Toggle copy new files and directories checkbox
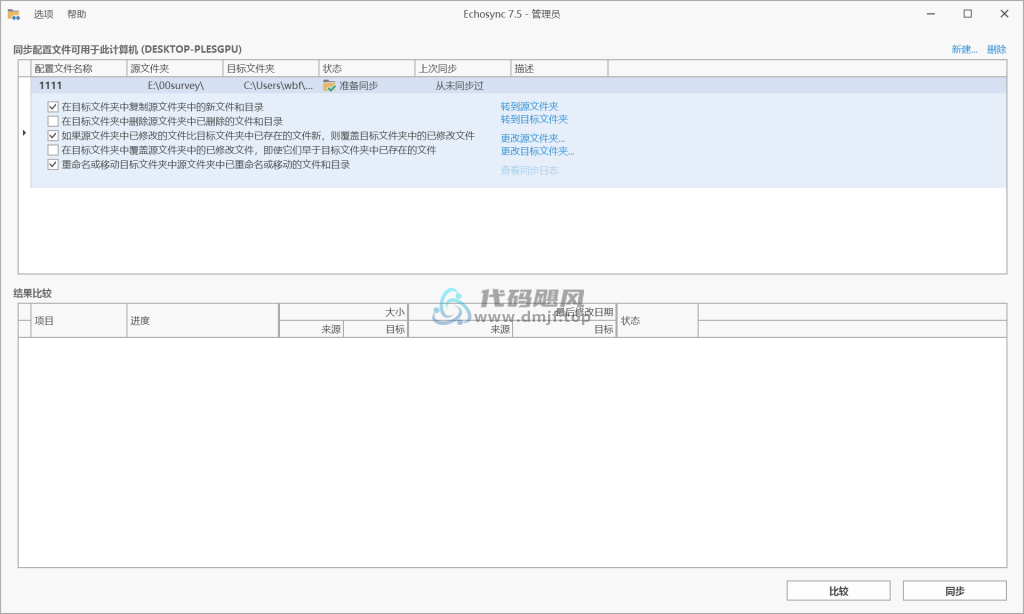 pos(53,106)
